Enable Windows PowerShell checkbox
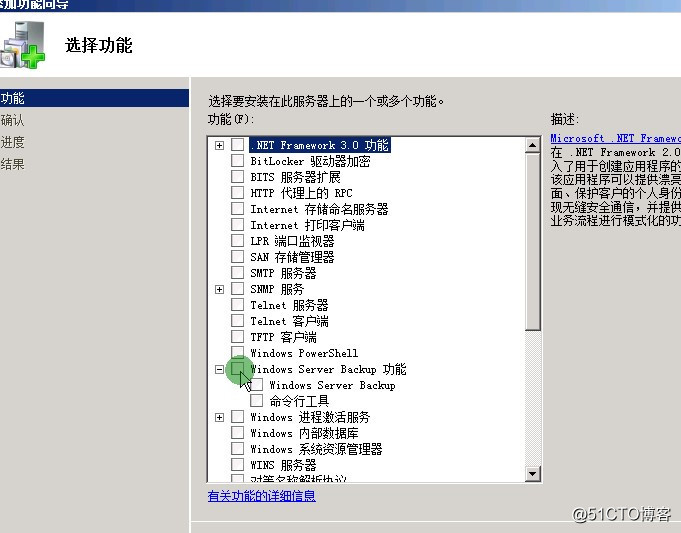Image resolution: width=681 pixels, height=533 pixels. click(237, 352)
